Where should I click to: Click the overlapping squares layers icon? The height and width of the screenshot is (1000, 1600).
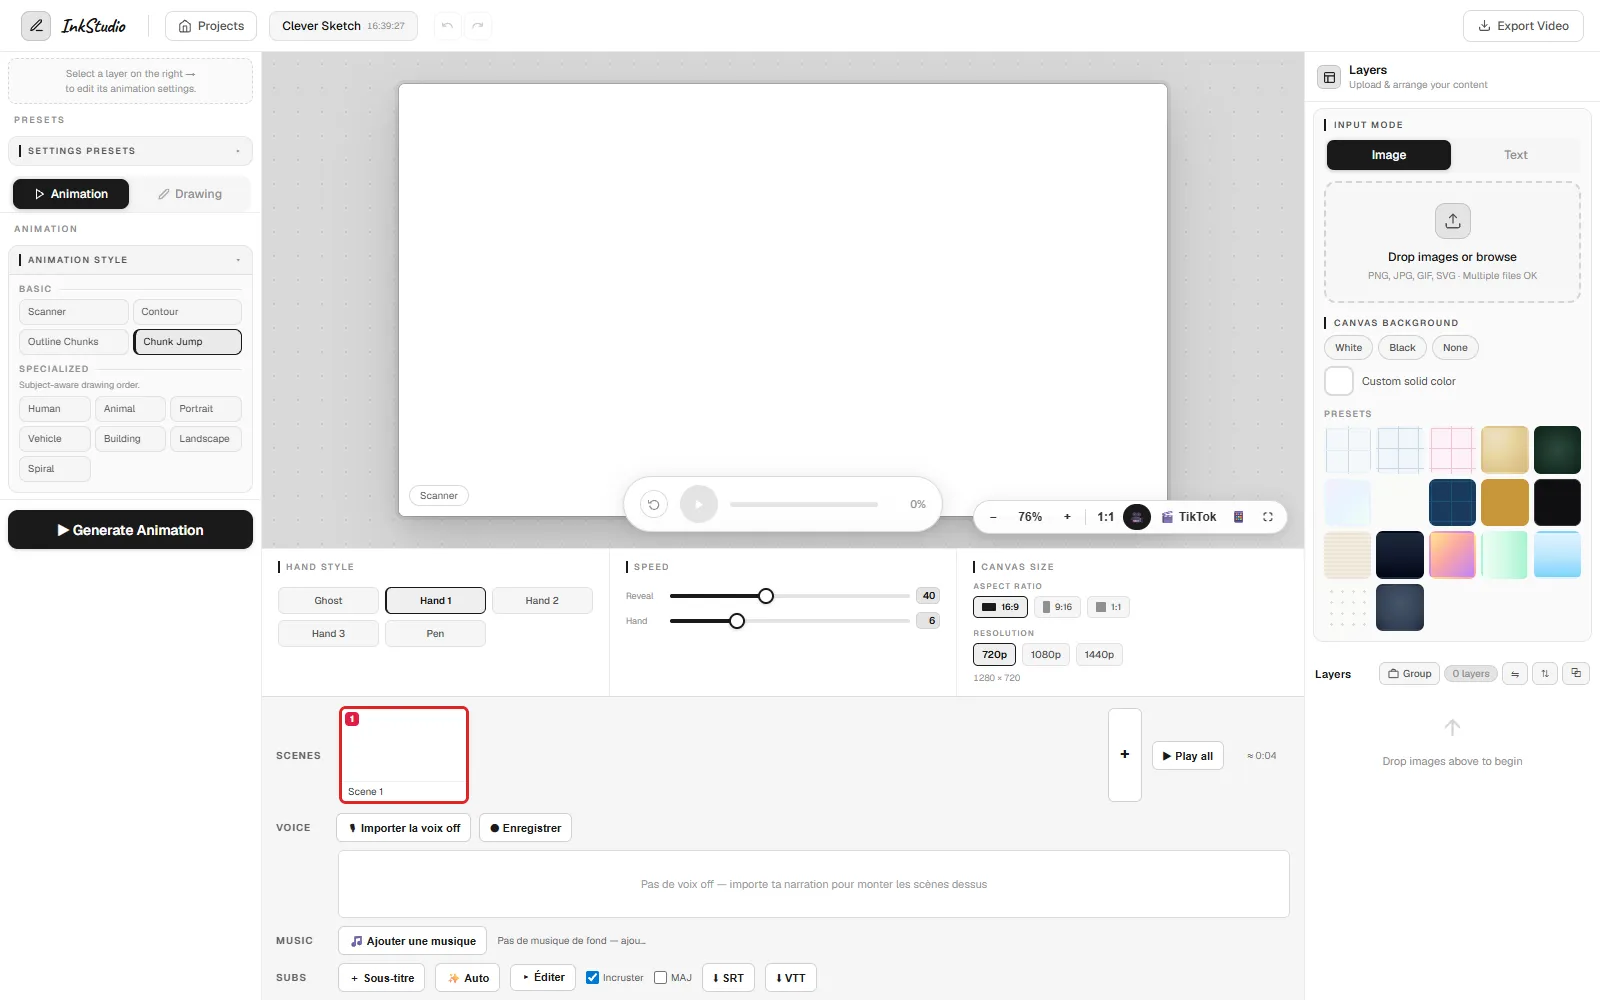click(x=1576, y=674)
